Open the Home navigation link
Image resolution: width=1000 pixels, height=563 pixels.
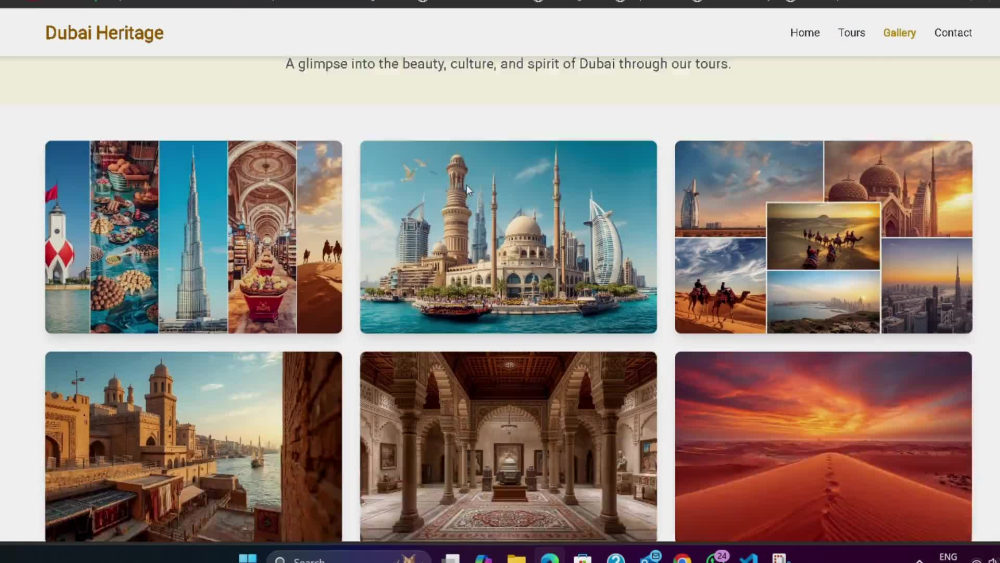pyautogui.click(x=805, y=33)
